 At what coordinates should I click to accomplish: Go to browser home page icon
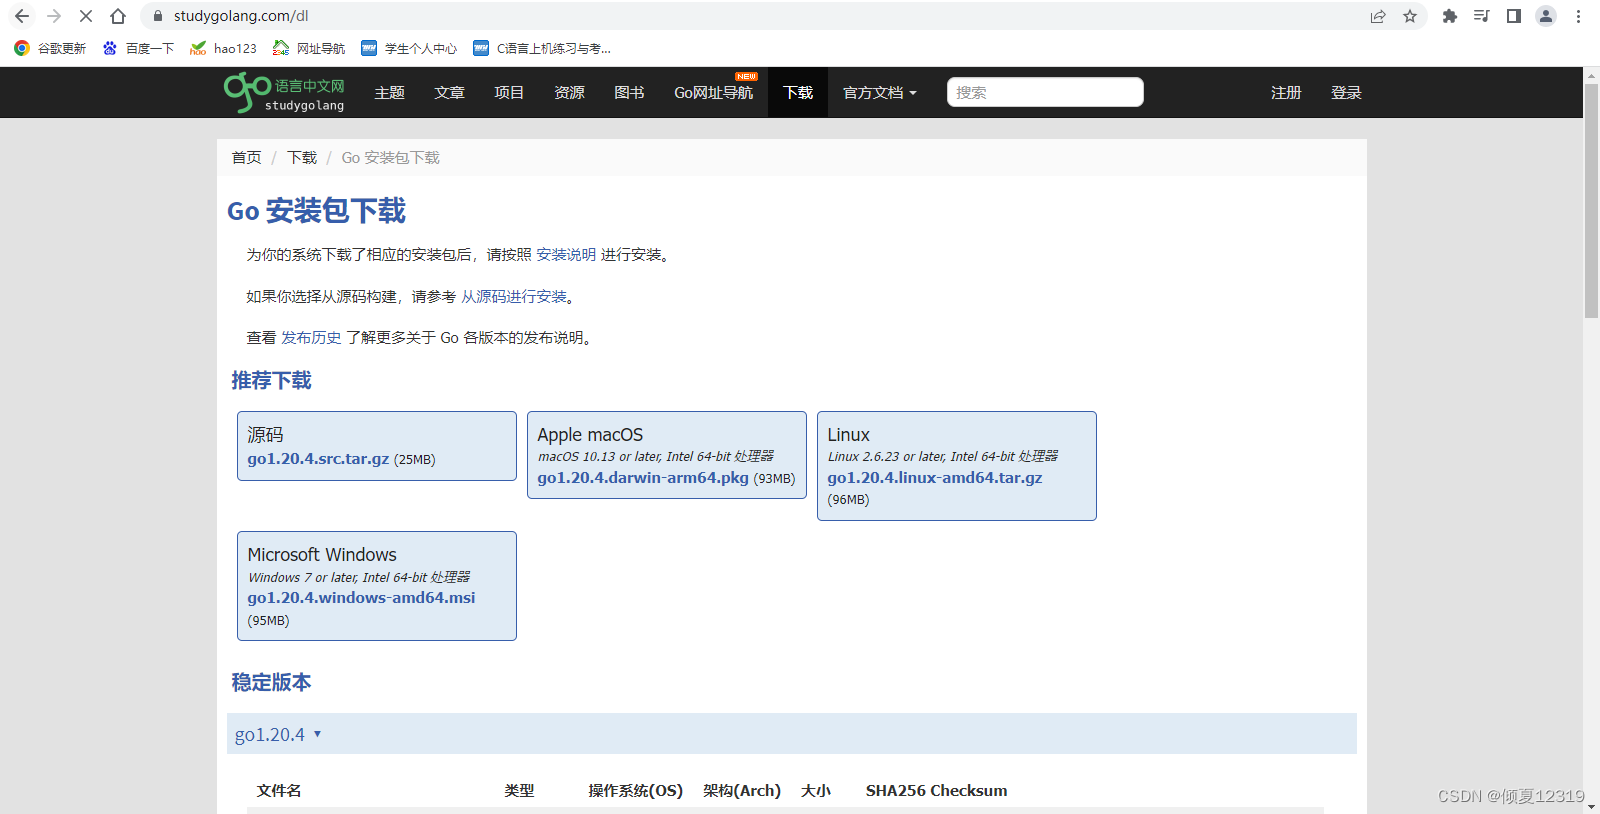(118, 16)
